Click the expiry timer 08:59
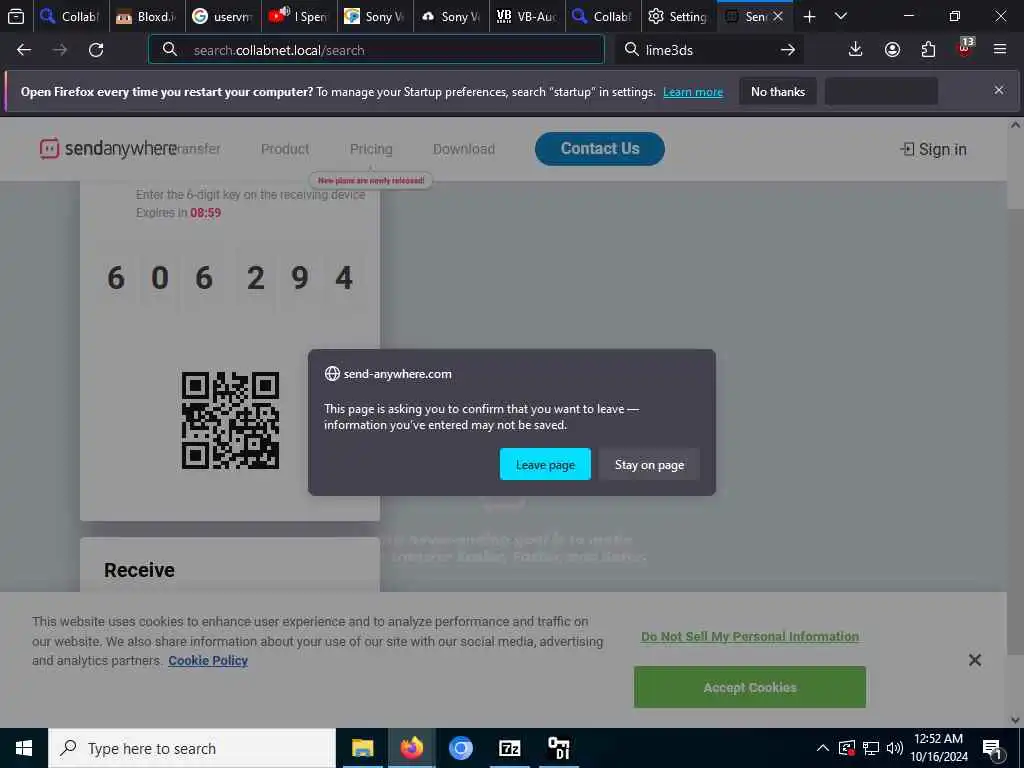 206,213
